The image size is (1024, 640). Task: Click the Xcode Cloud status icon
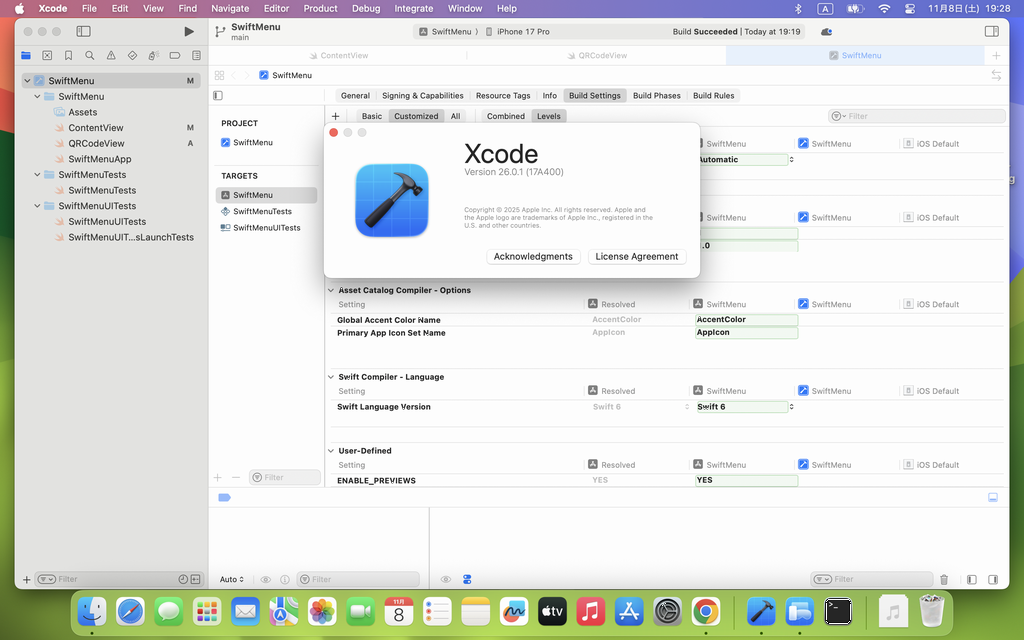(x=826, y=32)
